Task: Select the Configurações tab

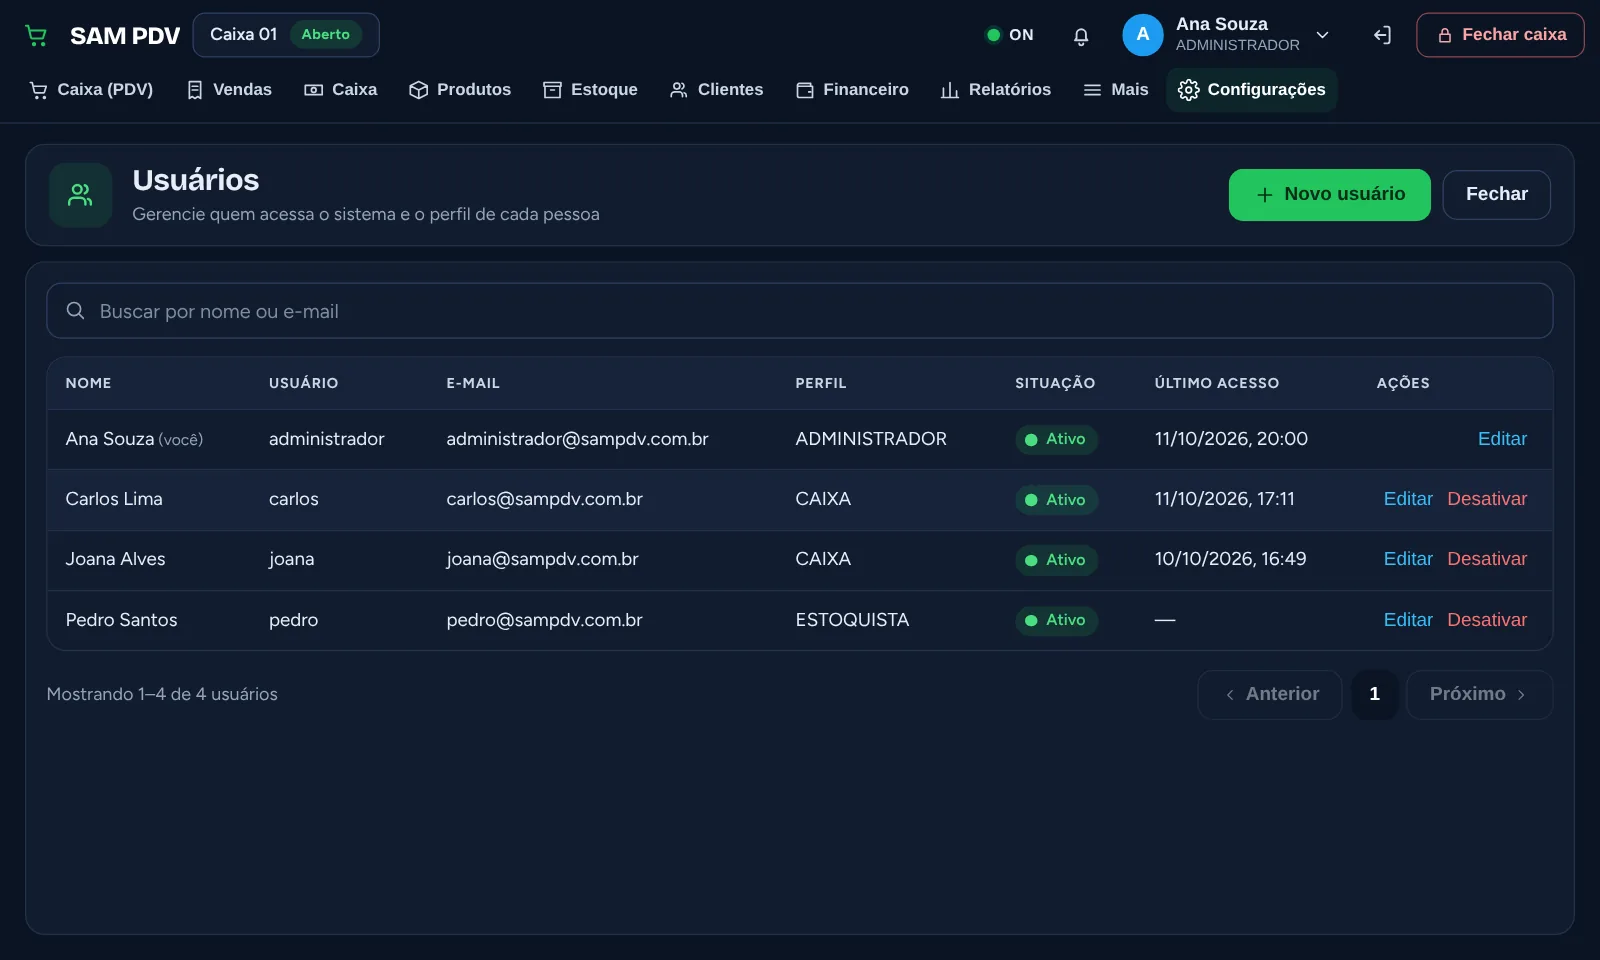Action: [x=1252, y=90]
